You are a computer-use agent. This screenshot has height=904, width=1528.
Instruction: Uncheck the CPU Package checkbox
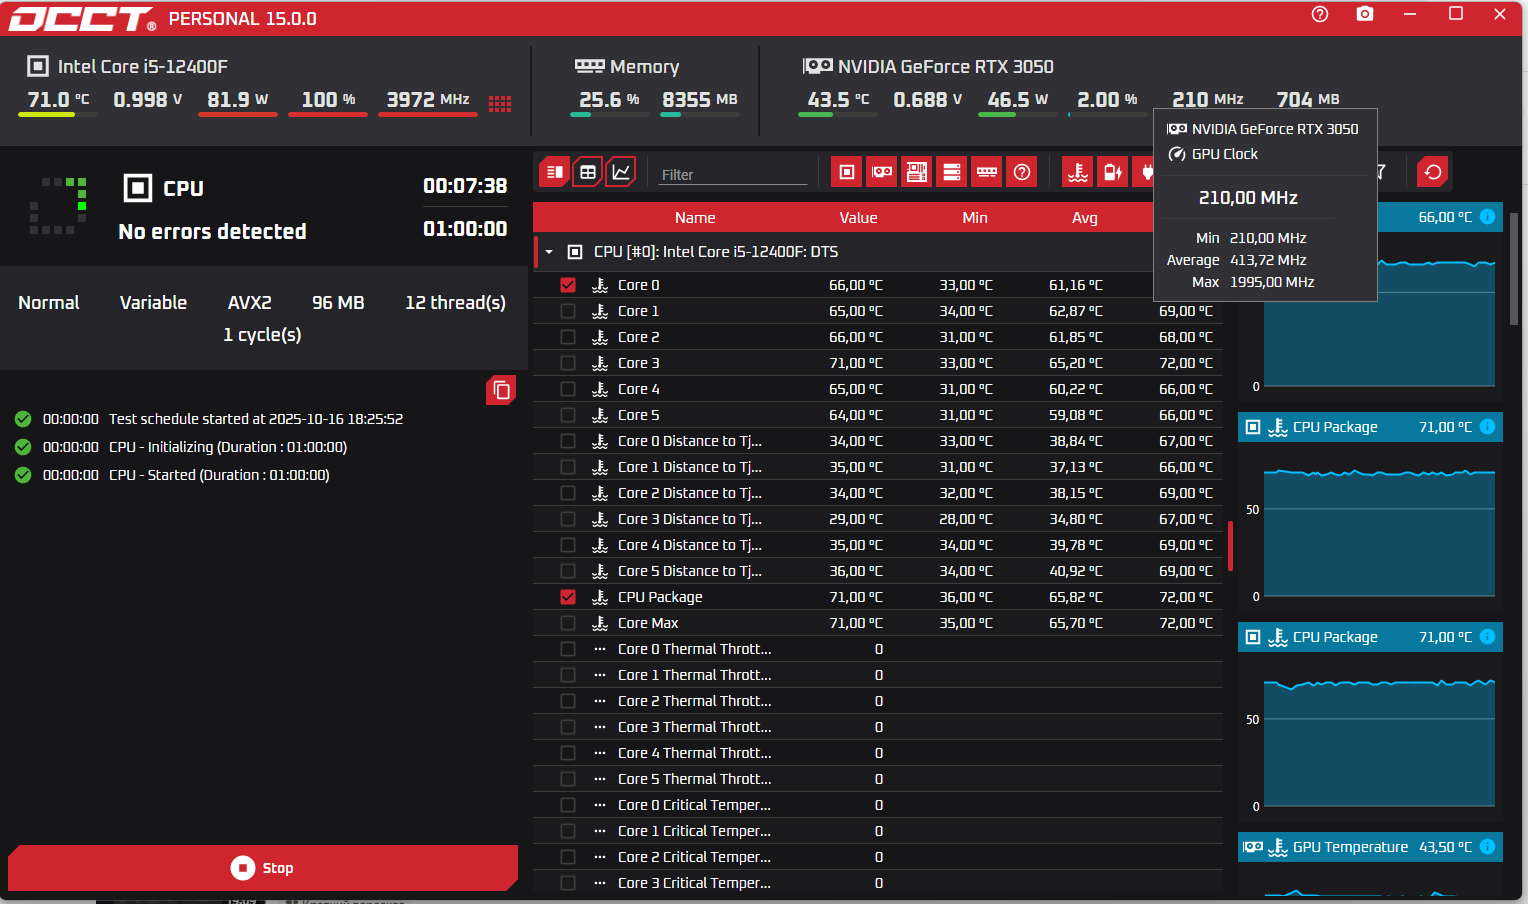tap(568, 597)
